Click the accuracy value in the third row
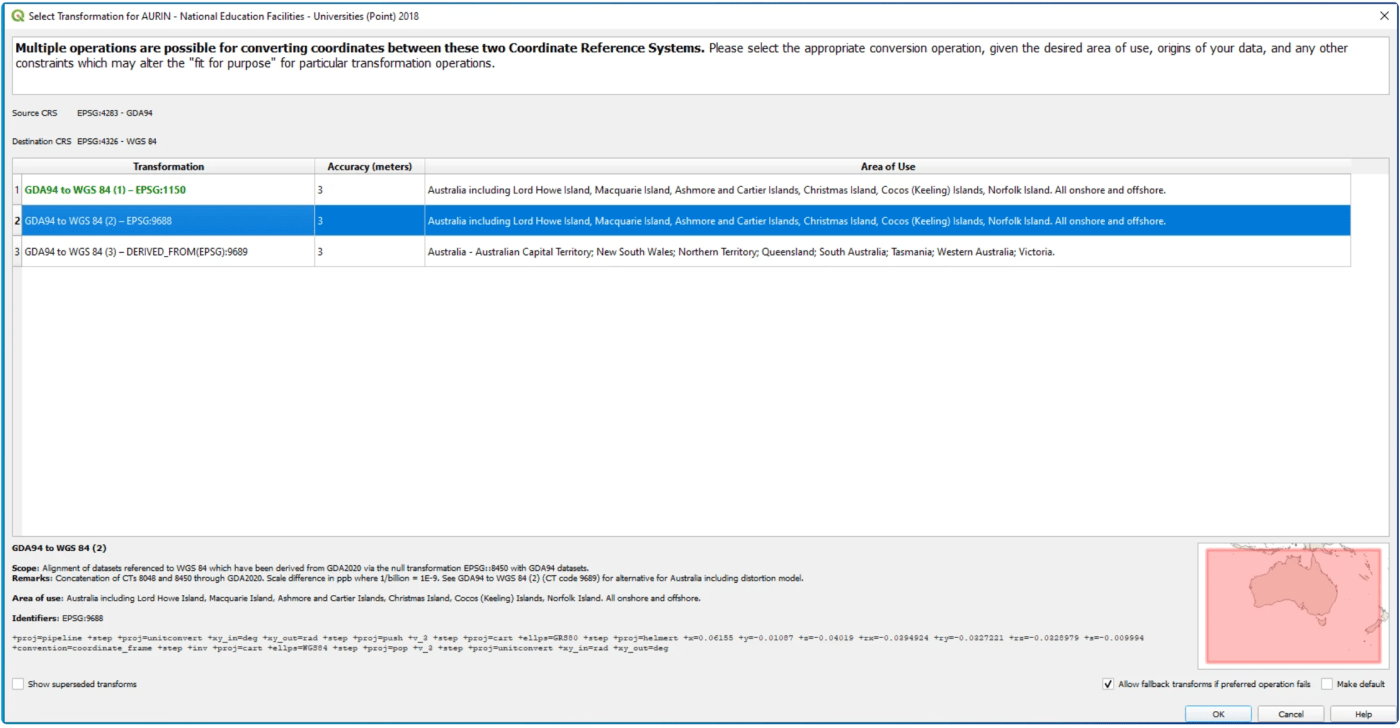The width and height of the screenshot is (1400, 728). (321, 252)
